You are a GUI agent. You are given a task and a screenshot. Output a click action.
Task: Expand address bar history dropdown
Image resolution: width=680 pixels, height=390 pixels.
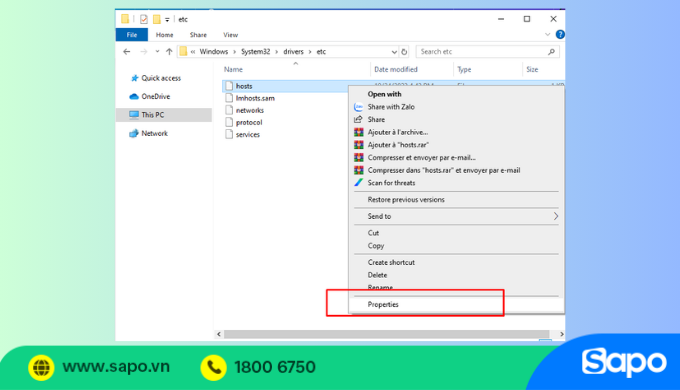pos(394,52)
